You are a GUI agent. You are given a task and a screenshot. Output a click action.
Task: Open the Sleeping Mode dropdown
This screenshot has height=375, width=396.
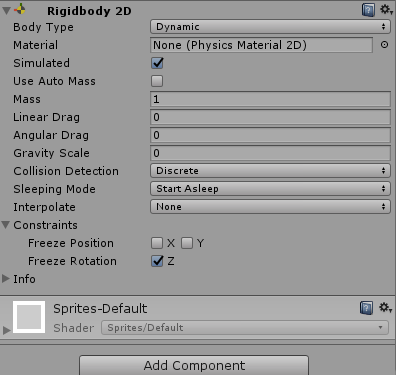(270, 189)
